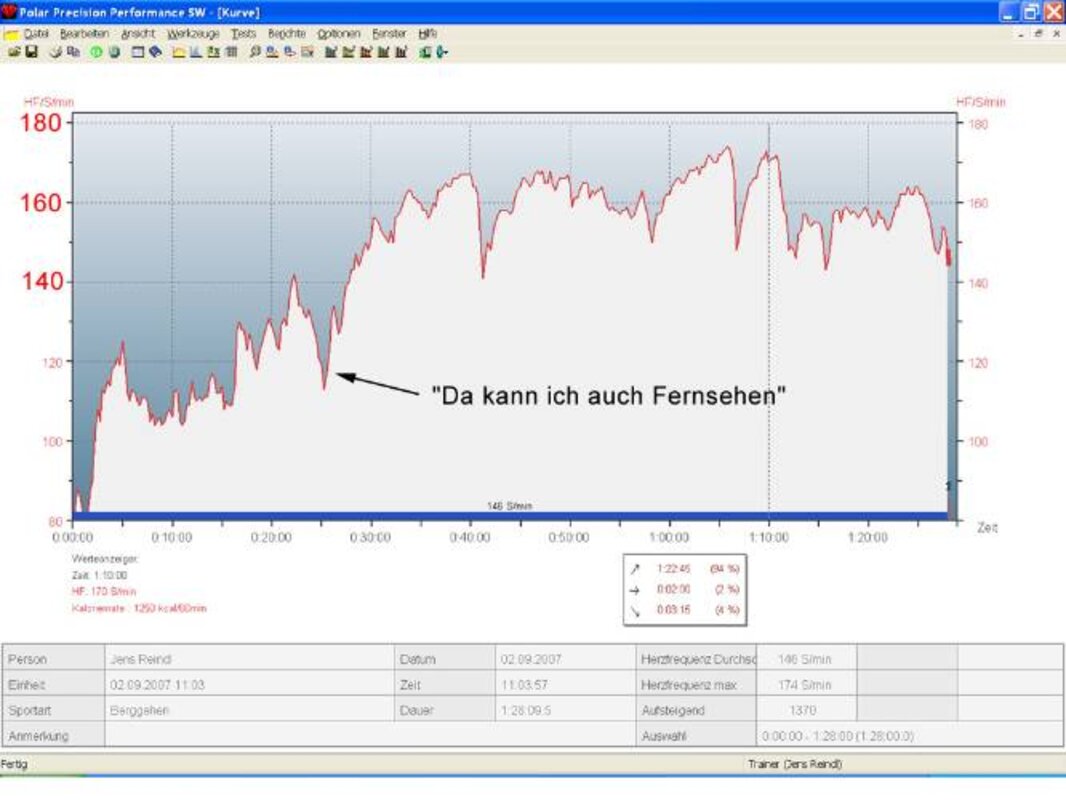Open the Optionen menu

click(339, 33)
